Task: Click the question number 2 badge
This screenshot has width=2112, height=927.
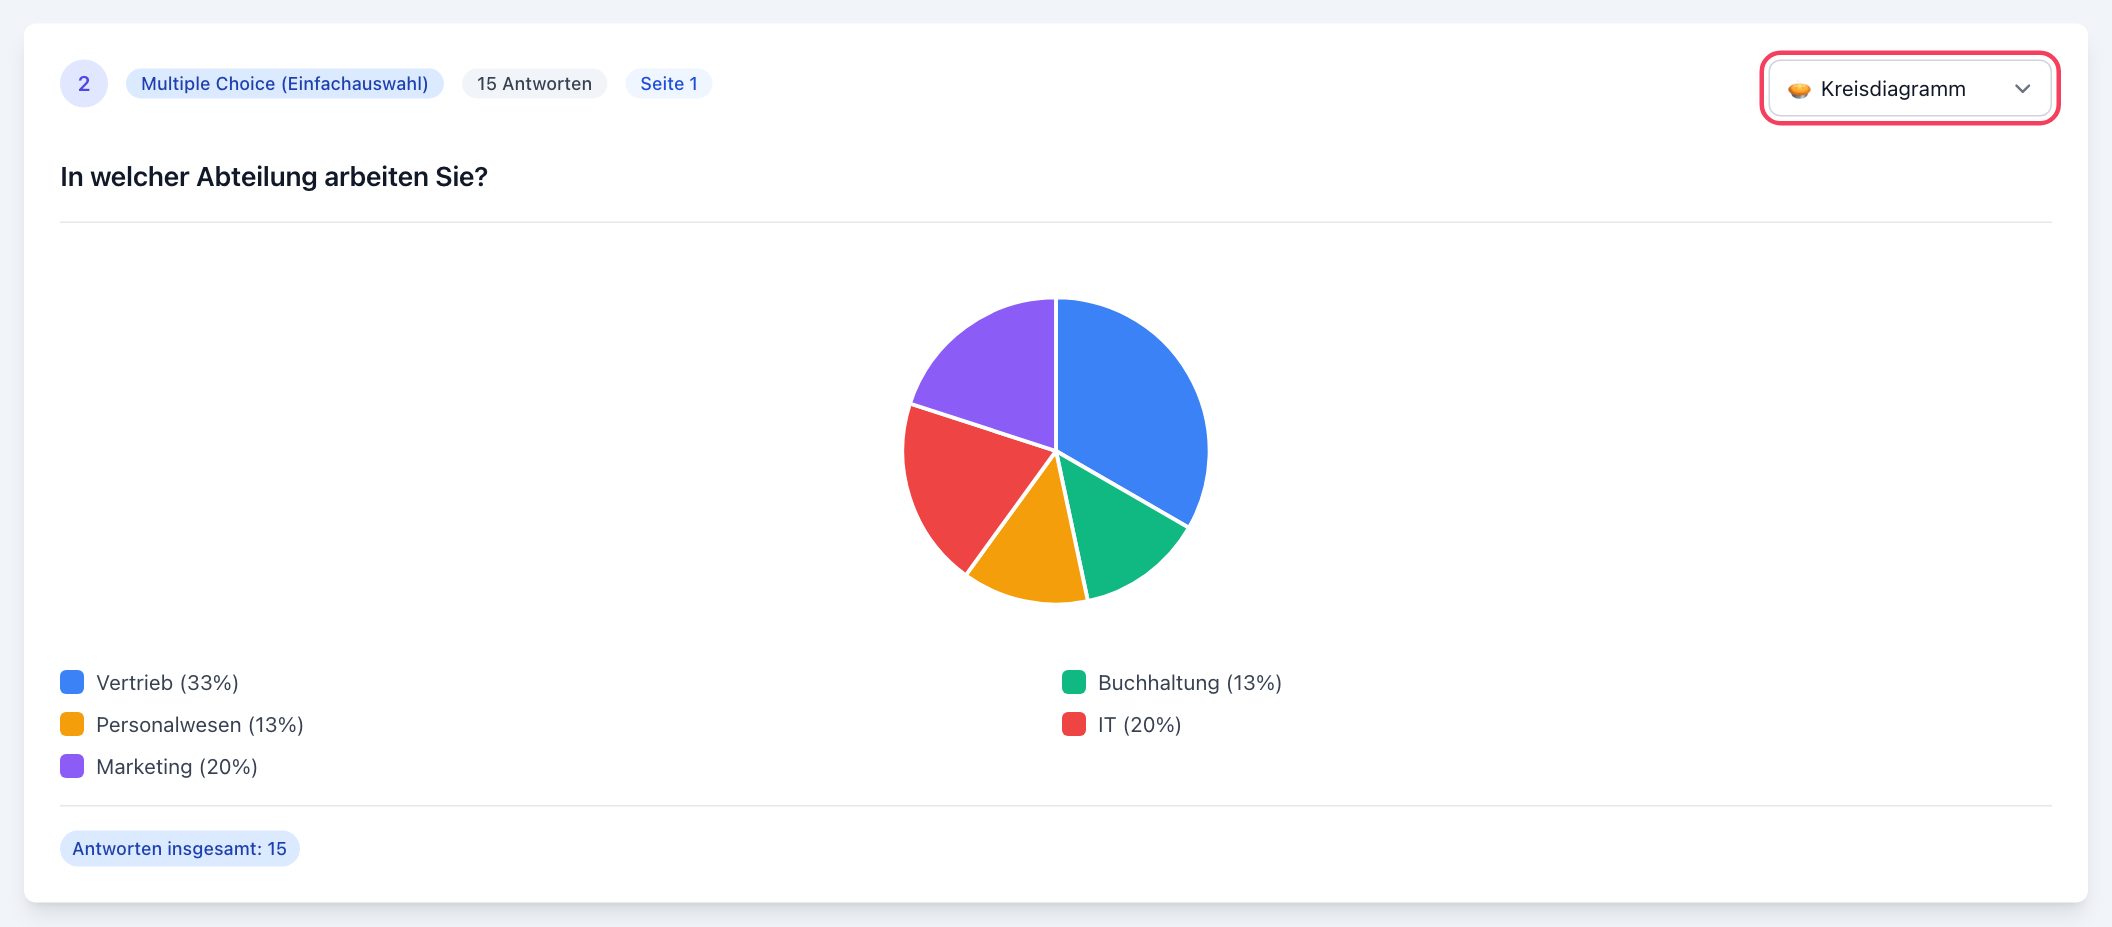Action: [x=84, y=84]
